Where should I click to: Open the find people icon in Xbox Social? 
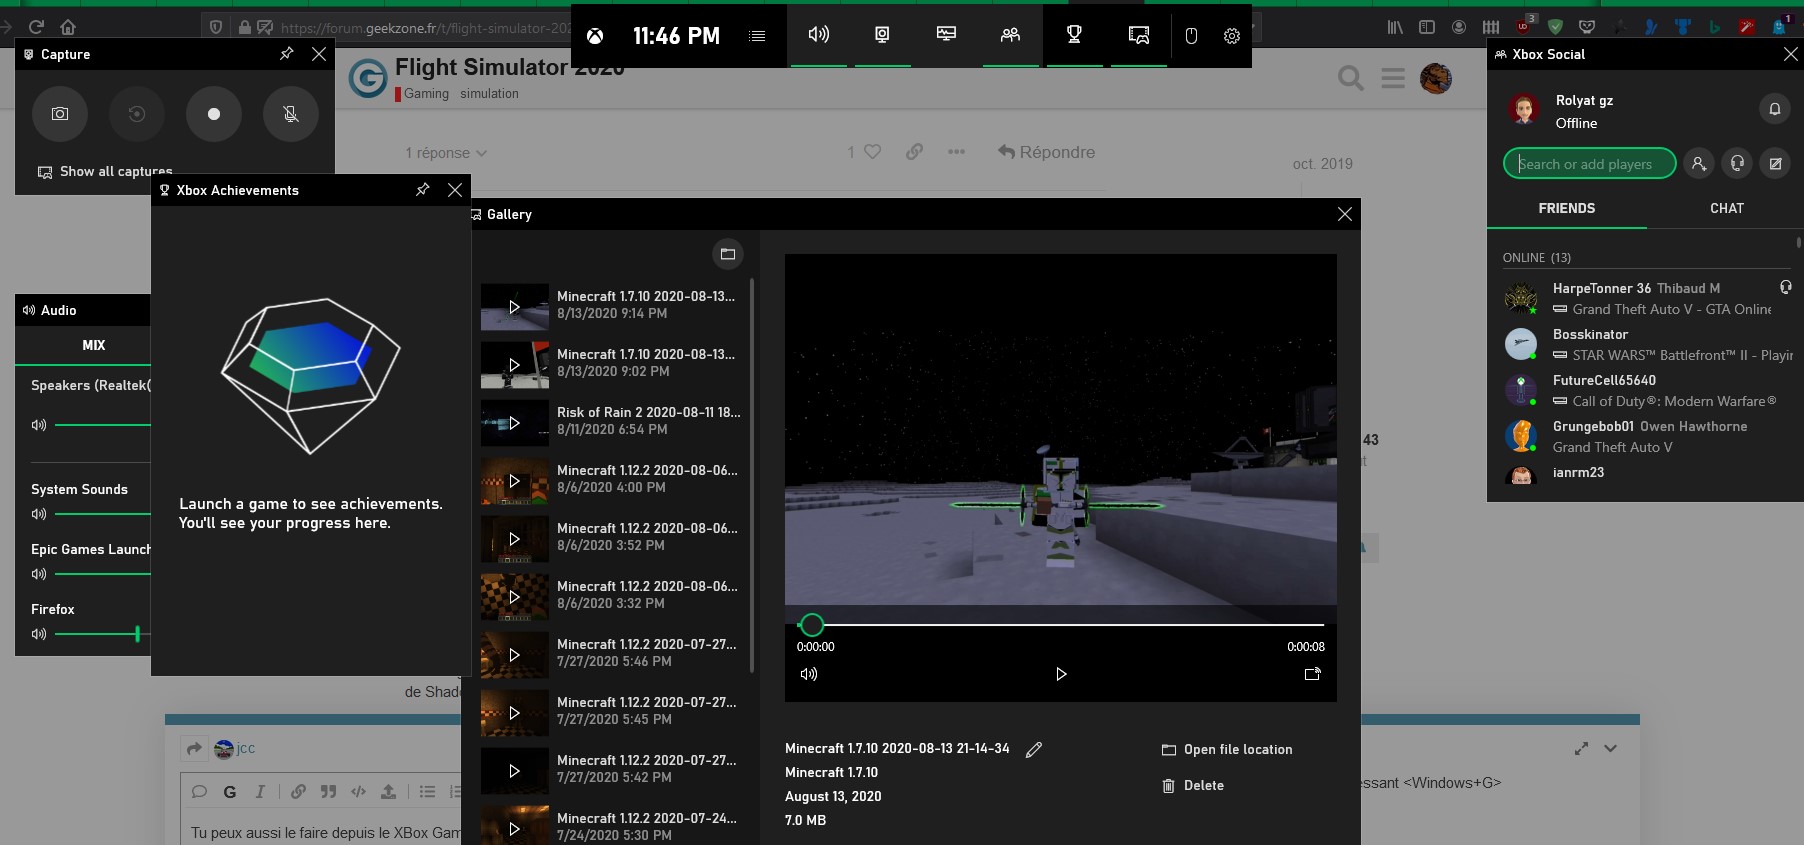pos(1699,164)
